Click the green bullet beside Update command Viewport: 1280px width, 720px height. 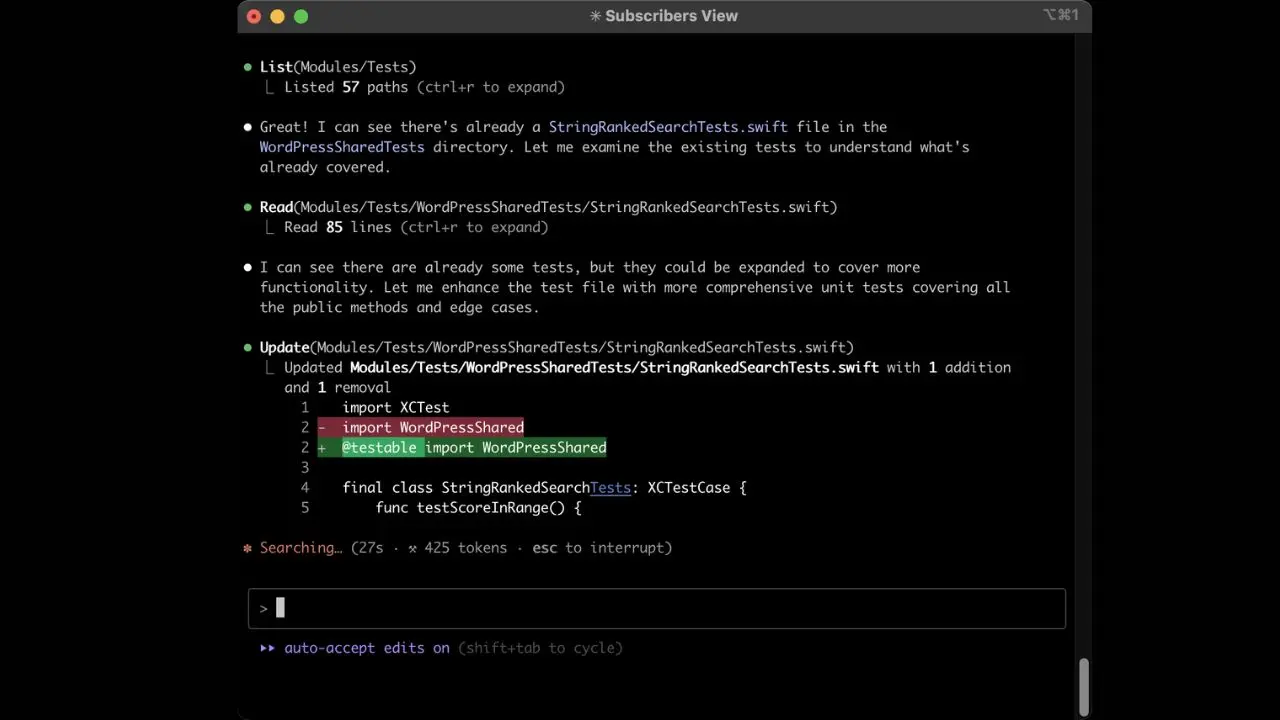tap(248, 347)
